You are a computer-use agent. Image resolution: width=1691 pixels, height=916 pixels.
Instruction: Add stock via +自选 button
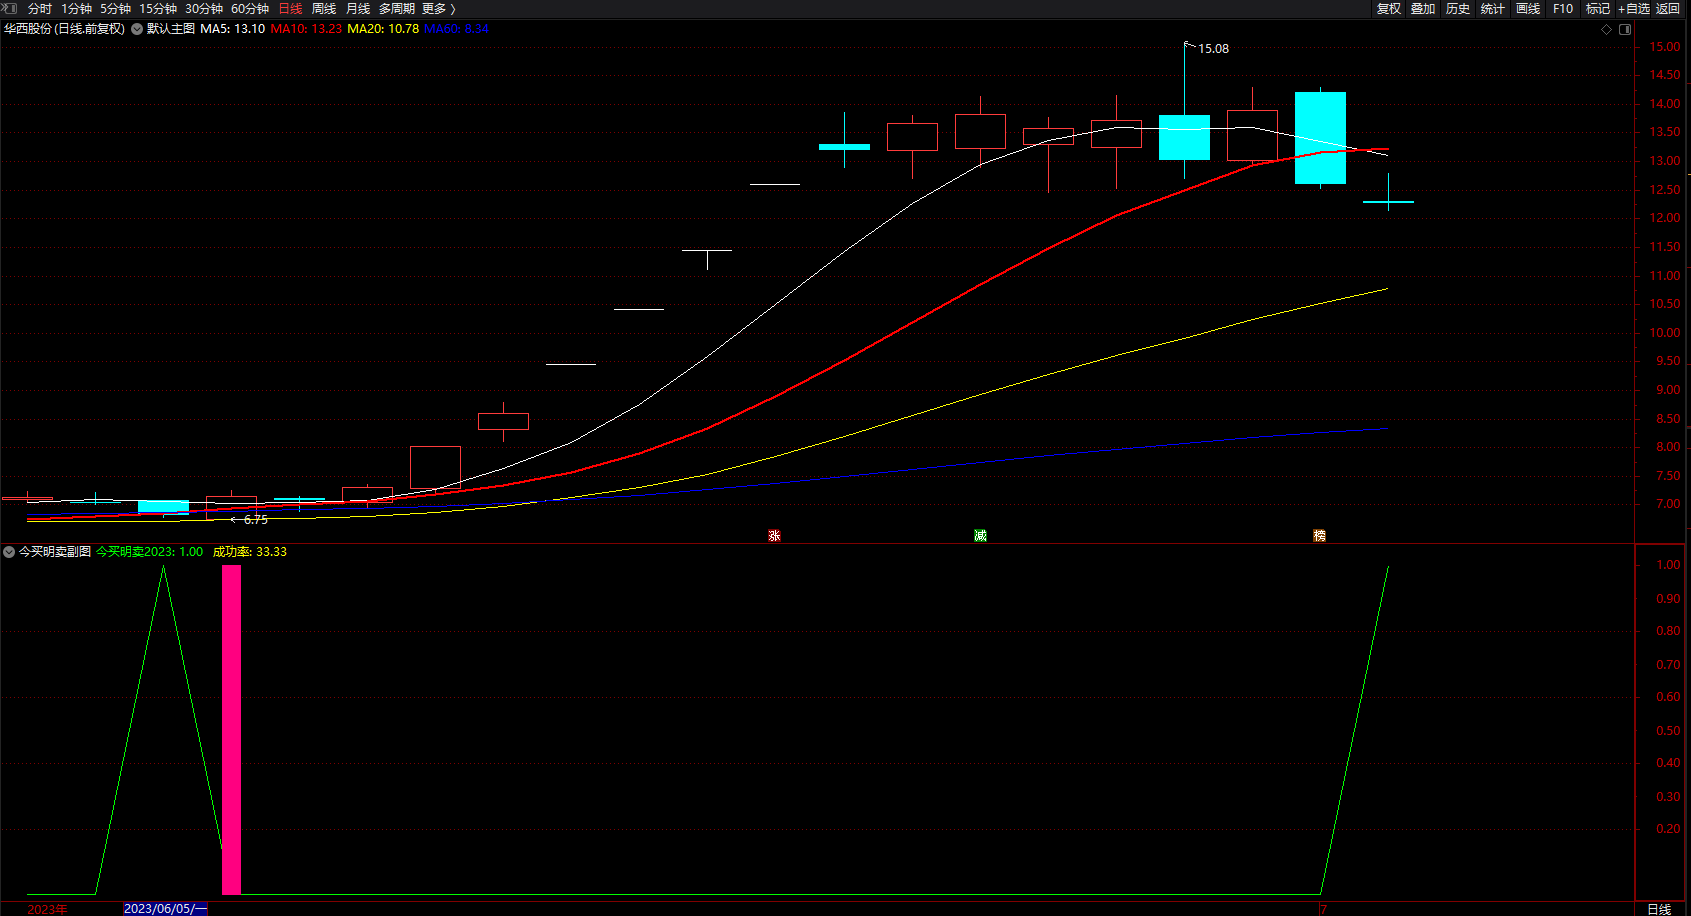(1634, 9)
